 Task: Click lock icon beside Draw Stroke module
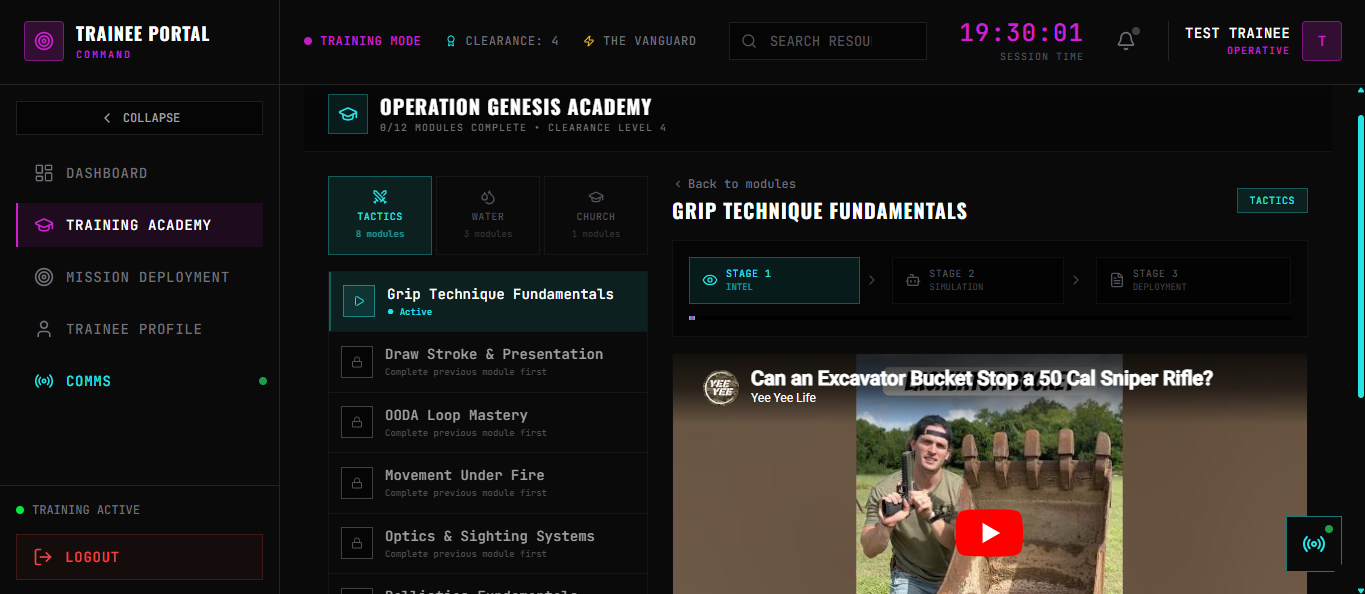click(357, 362)
